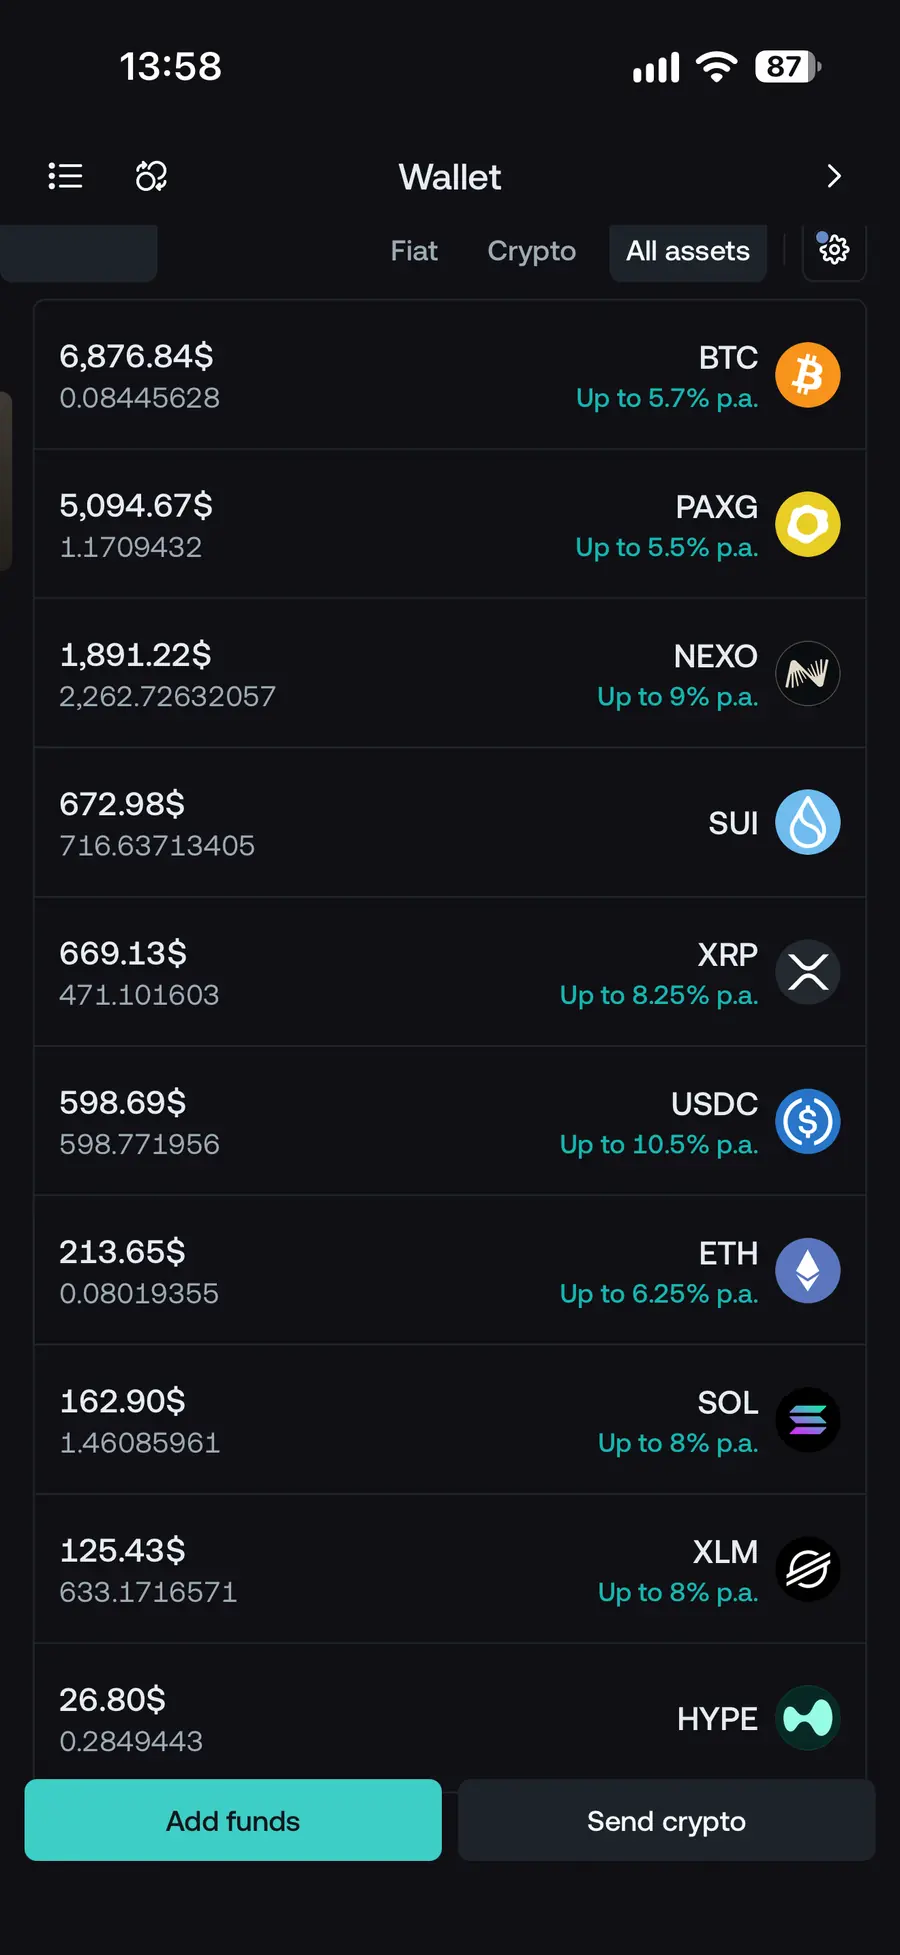Tap the Stellar XLM icon
The image size is (900, 1955).
808,1569
